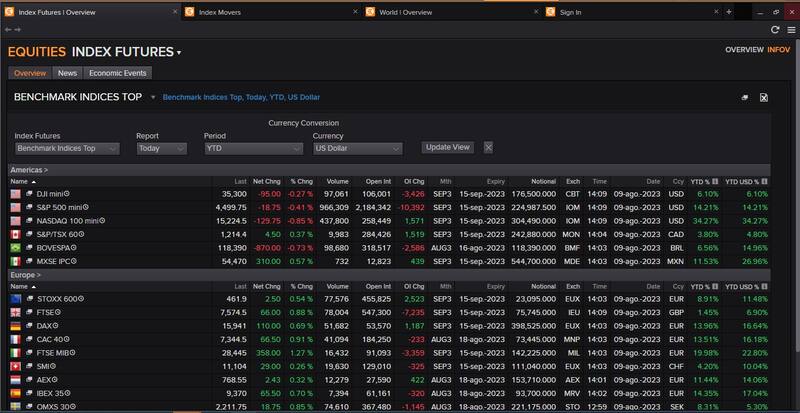Click the Benchmark Indices Top, Today, YTD link
800x413 pixels.
(240, 98)
